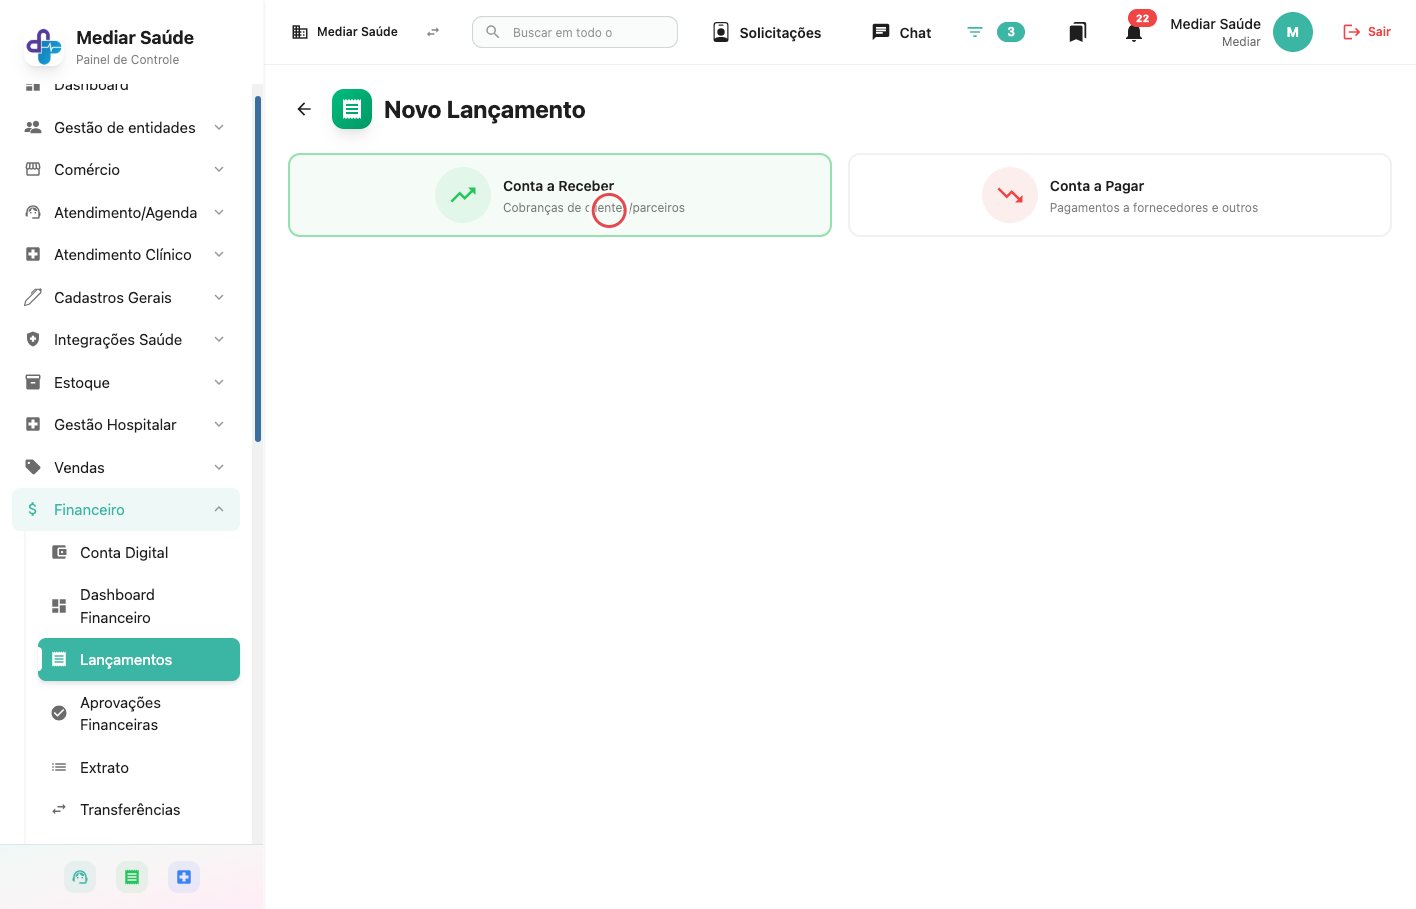Click the notification bell icon
Screen dimensions: 1416x909
click(x=1133, y=33)
